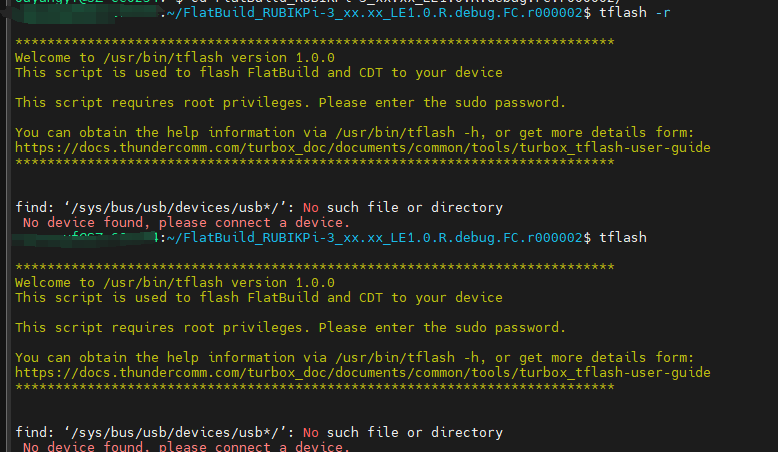Open the first docs.thundercomm.com tflash guide URL
The image size is (778, 452).
point(362,147)
